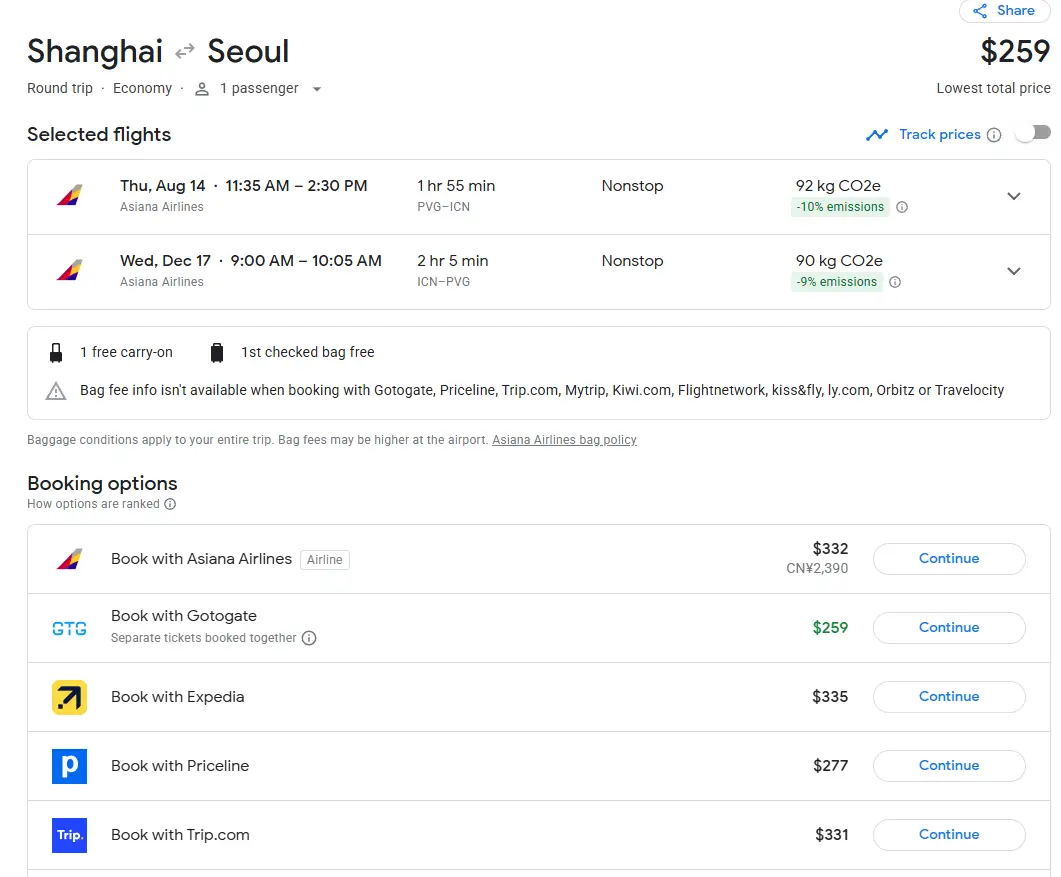
Task: Click the Expedia logo icon
Action: [x=69, y=698]
